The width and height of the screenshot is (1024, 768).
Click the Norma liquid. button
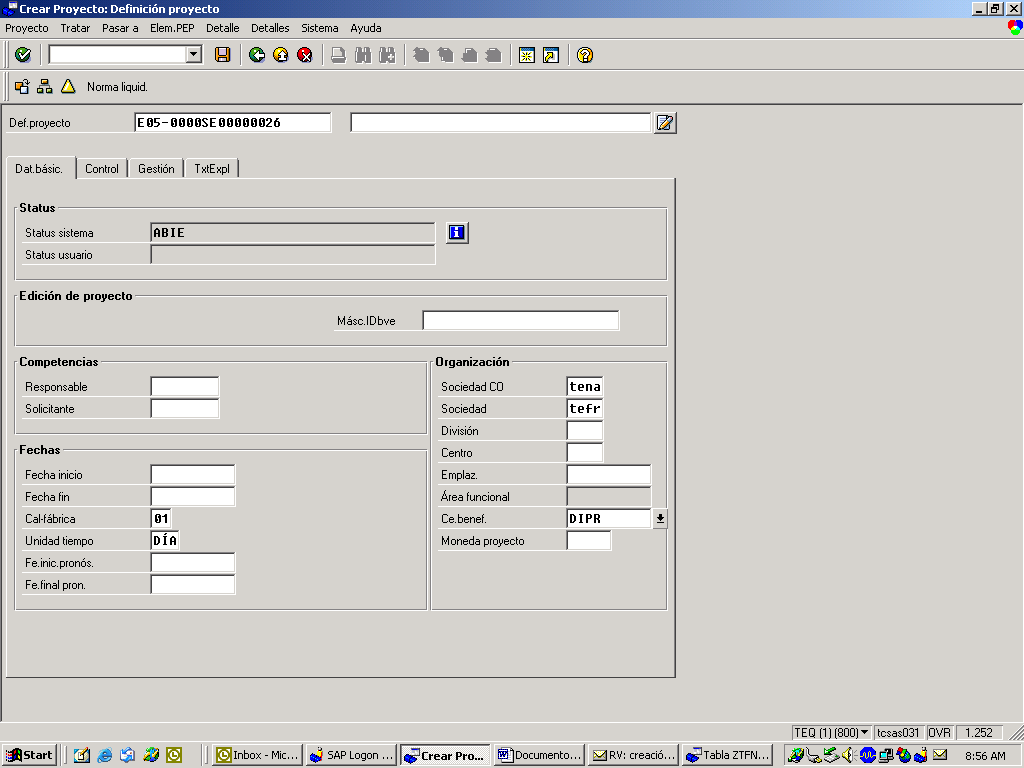click(118, 87)
